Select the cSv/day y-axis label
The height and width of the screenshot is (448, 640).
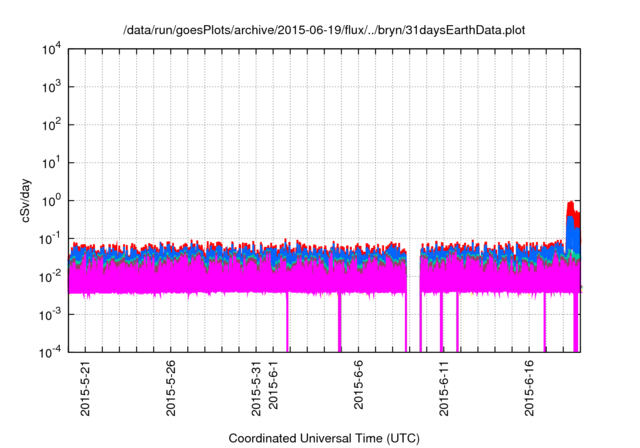[26, 200]
